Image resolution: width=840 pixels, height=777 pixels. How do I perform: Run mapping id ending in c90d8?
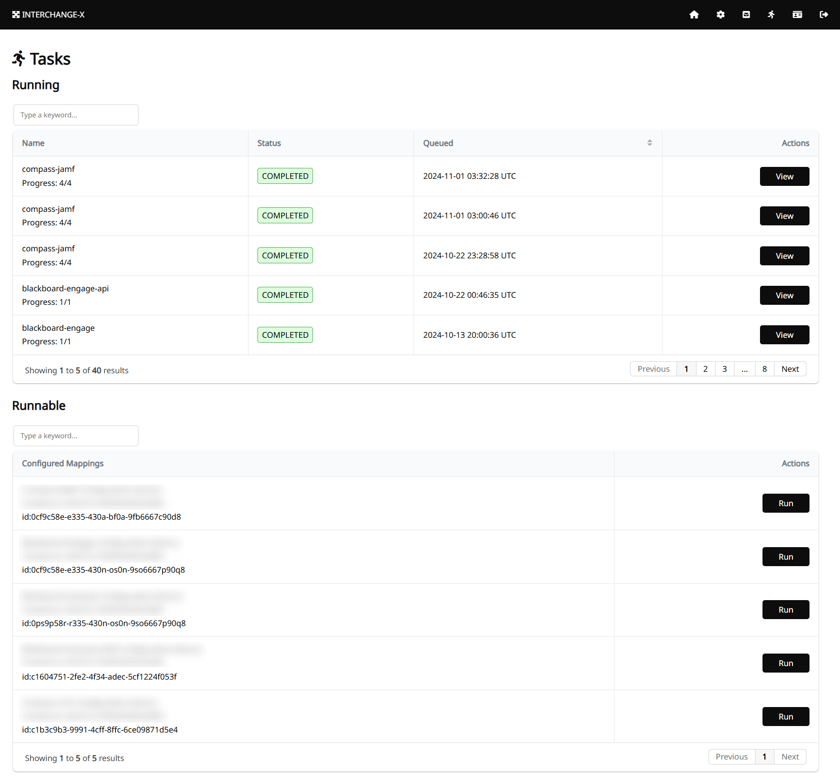coord(785,503)
